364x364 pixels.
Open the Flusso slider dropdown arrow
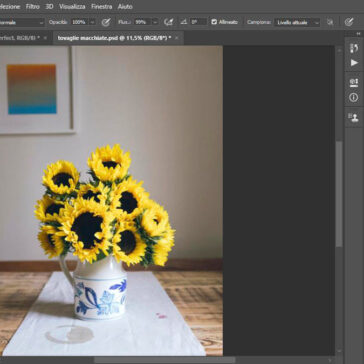[x=155, y=22]
